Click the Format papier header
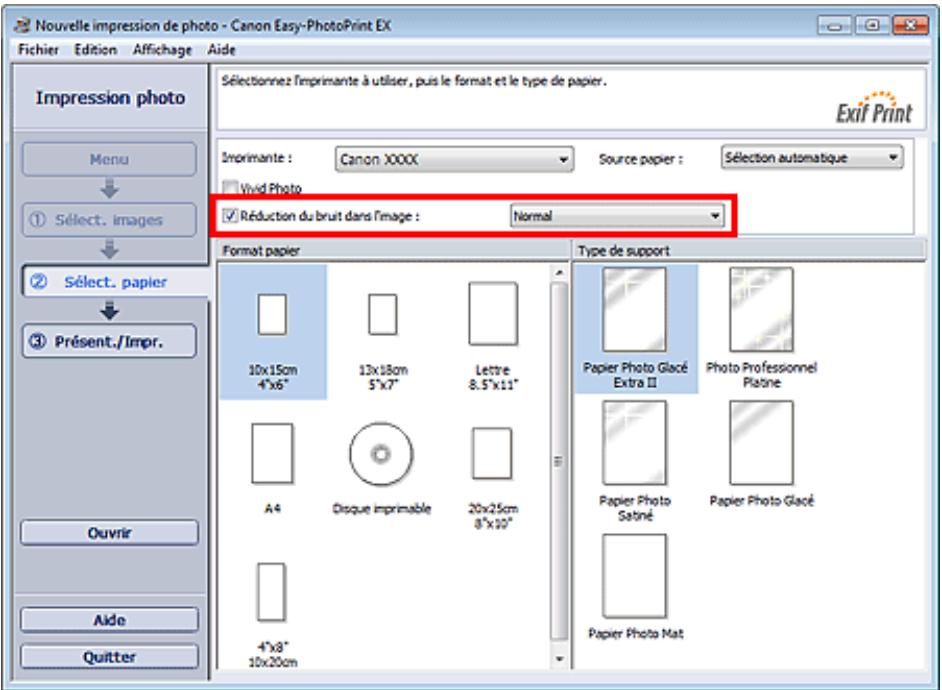This screenshot has height=690, width=942. (x=394, y=250)
